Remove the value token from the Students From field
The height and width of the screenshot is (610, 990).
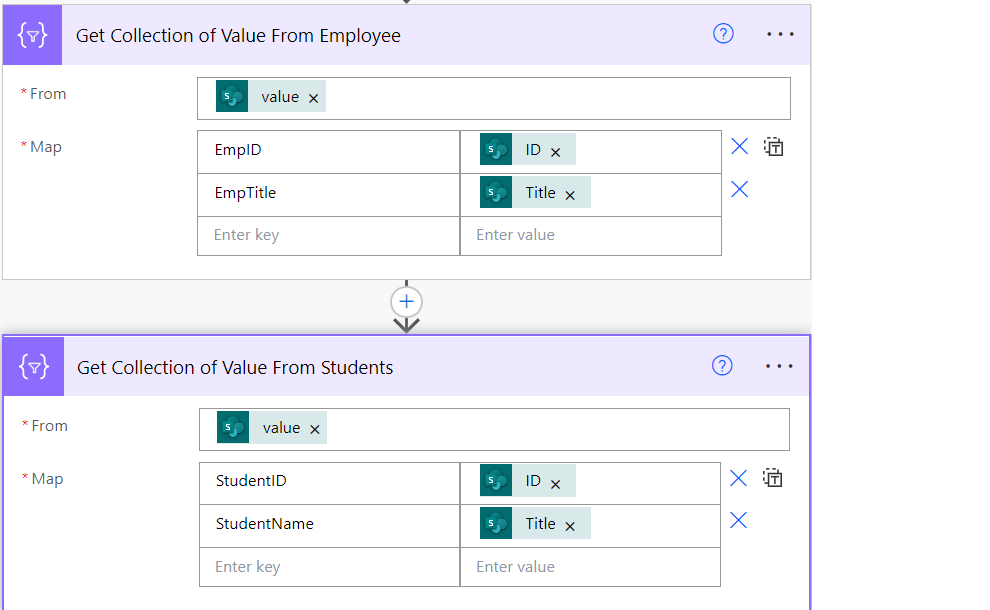[314, 429]
